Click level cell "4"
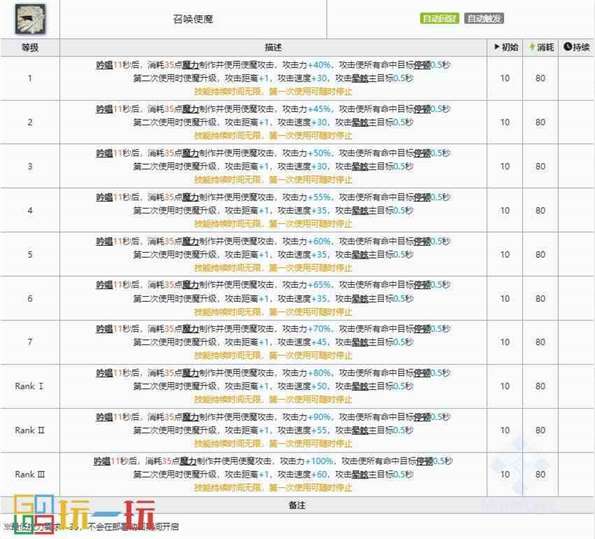595x539 pixels. 30,210
